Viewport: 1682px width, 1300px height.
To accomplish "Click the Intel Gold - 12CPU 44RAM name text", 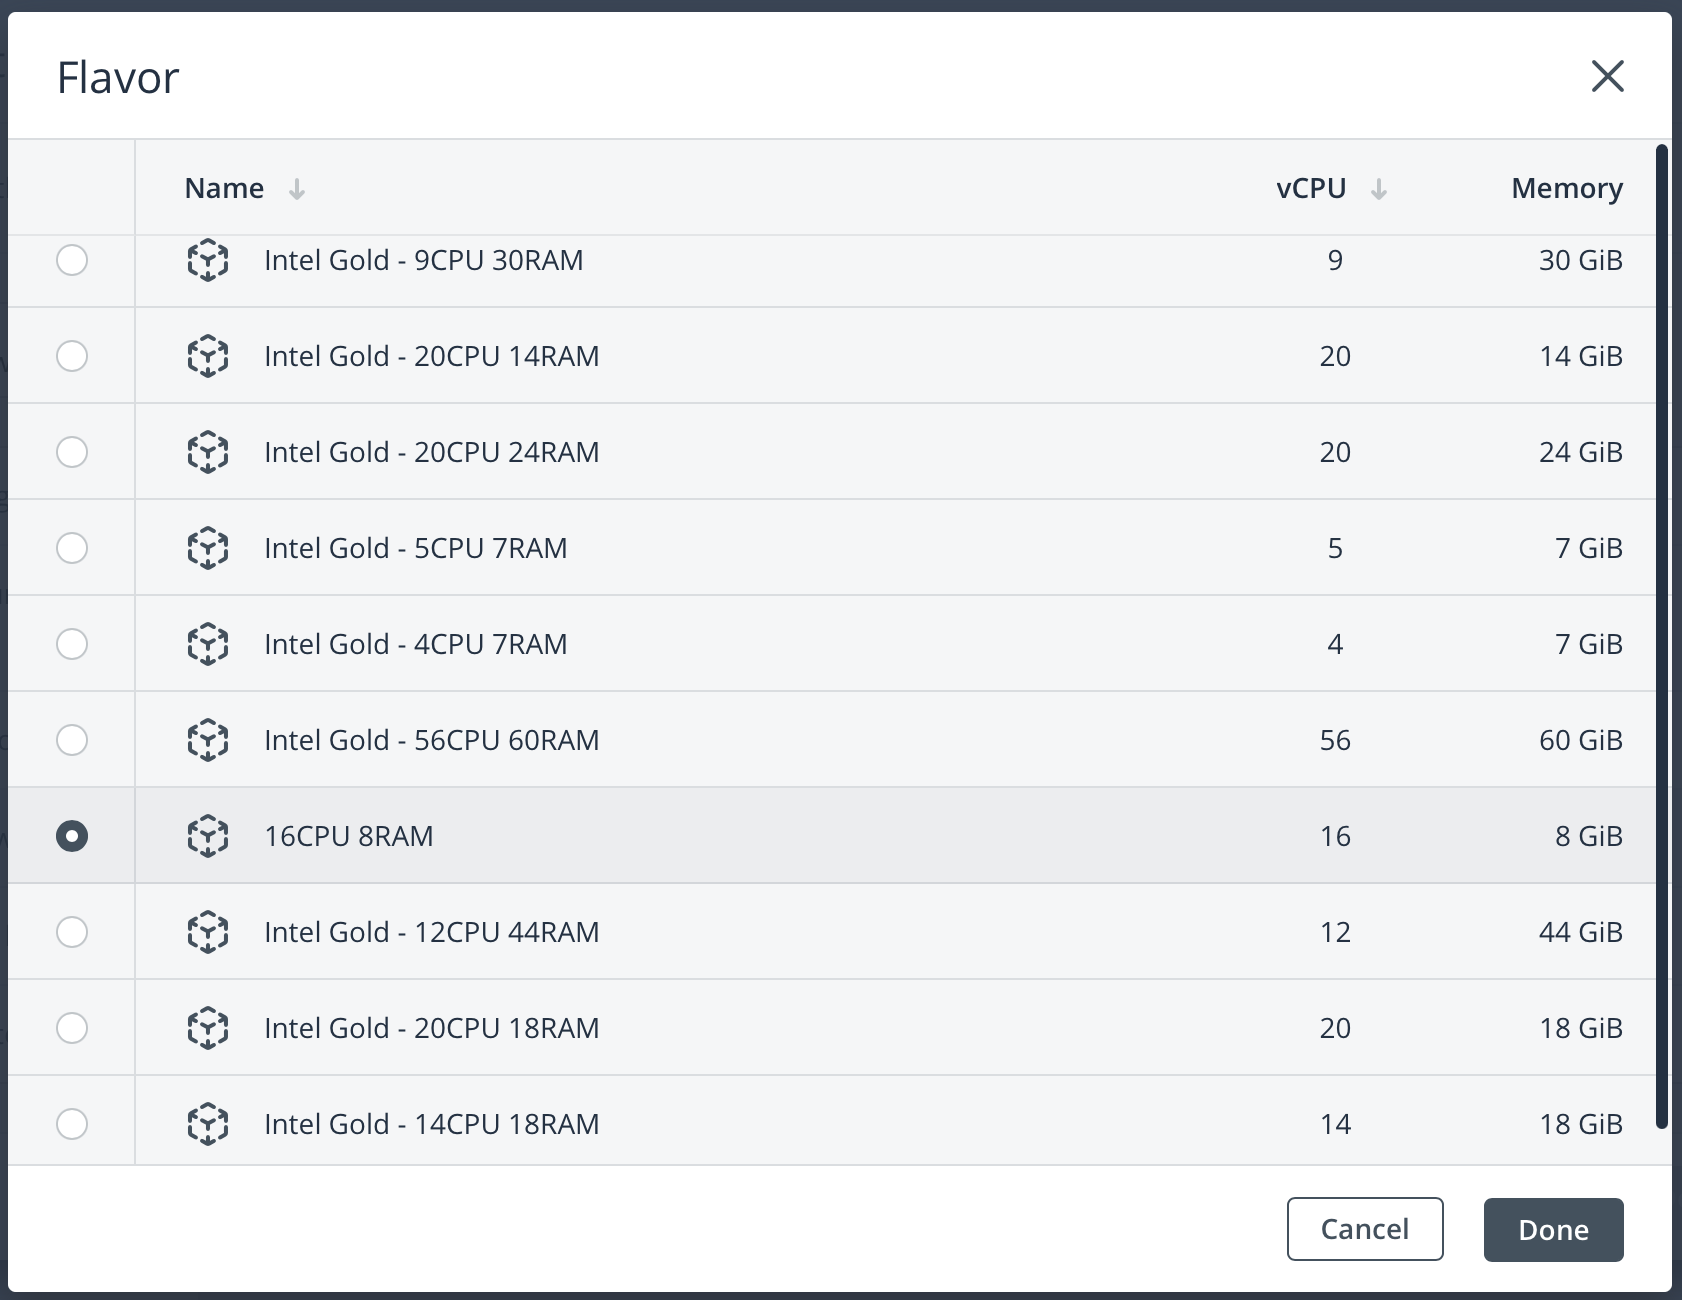I will click(x=431, y=932).
